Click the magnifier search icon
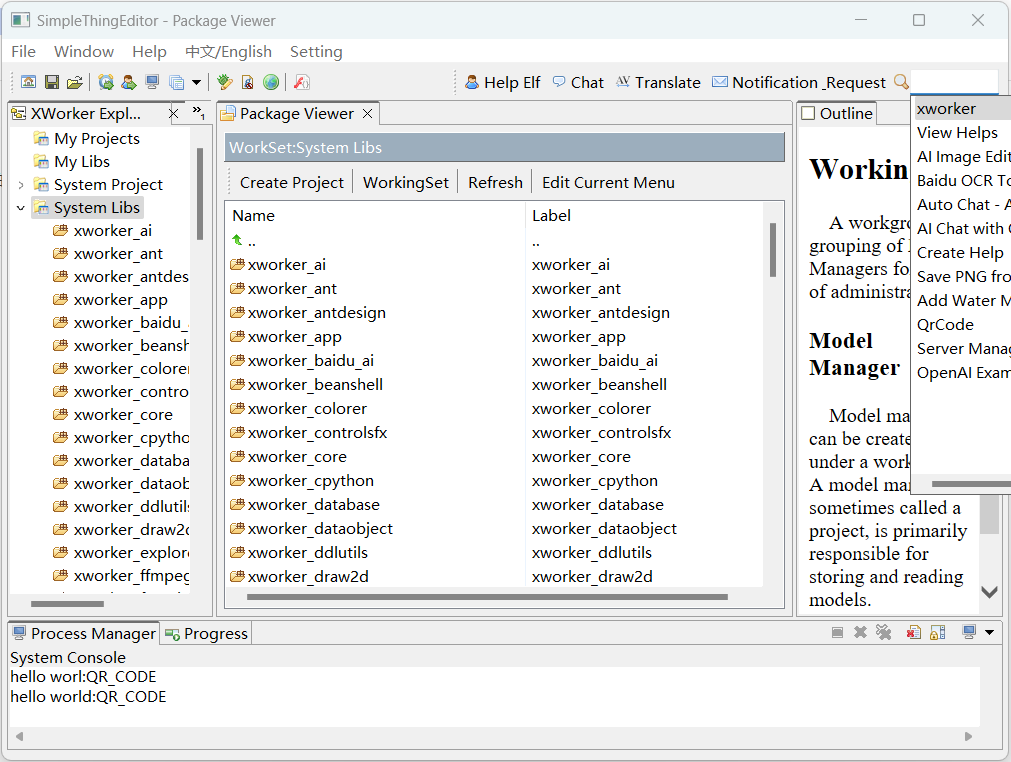1011x762 pixels. click(901, 82)
